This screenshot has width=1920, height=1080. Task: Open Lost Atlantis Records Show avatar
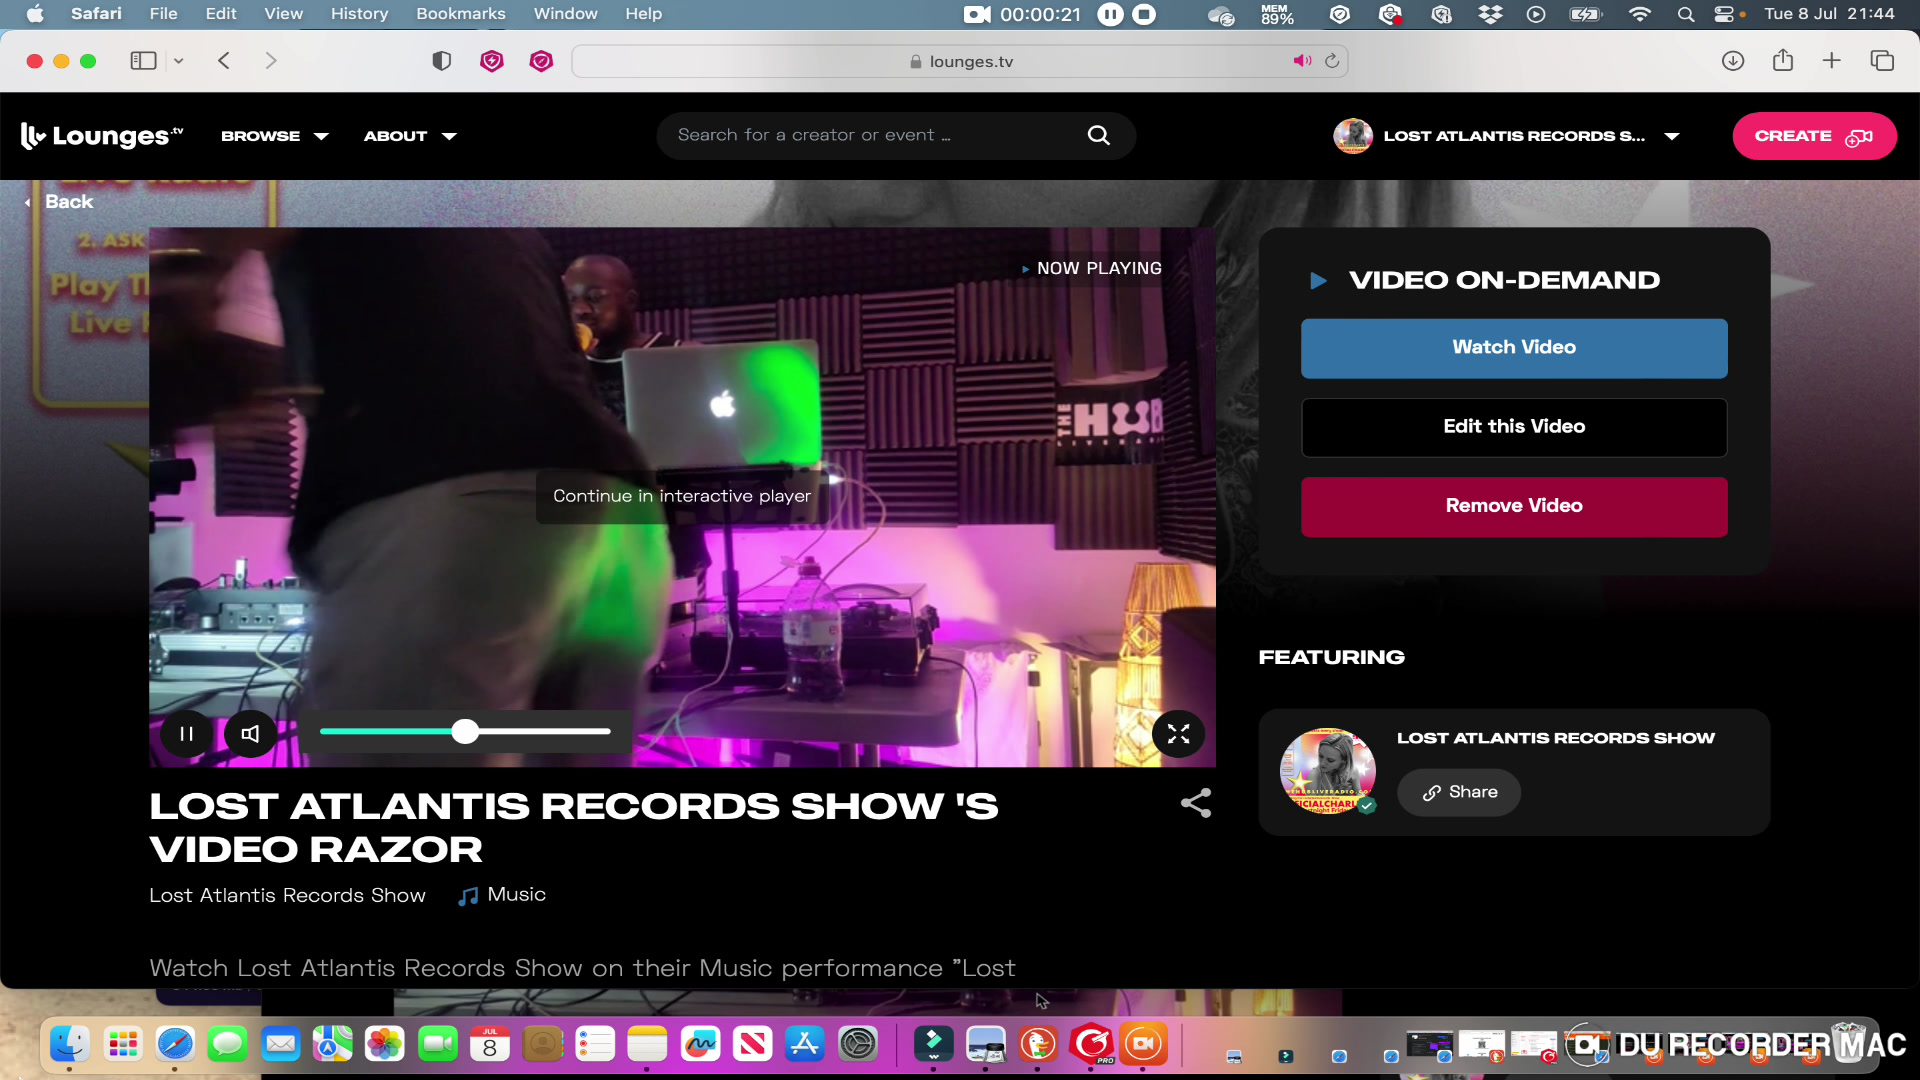1327,770
